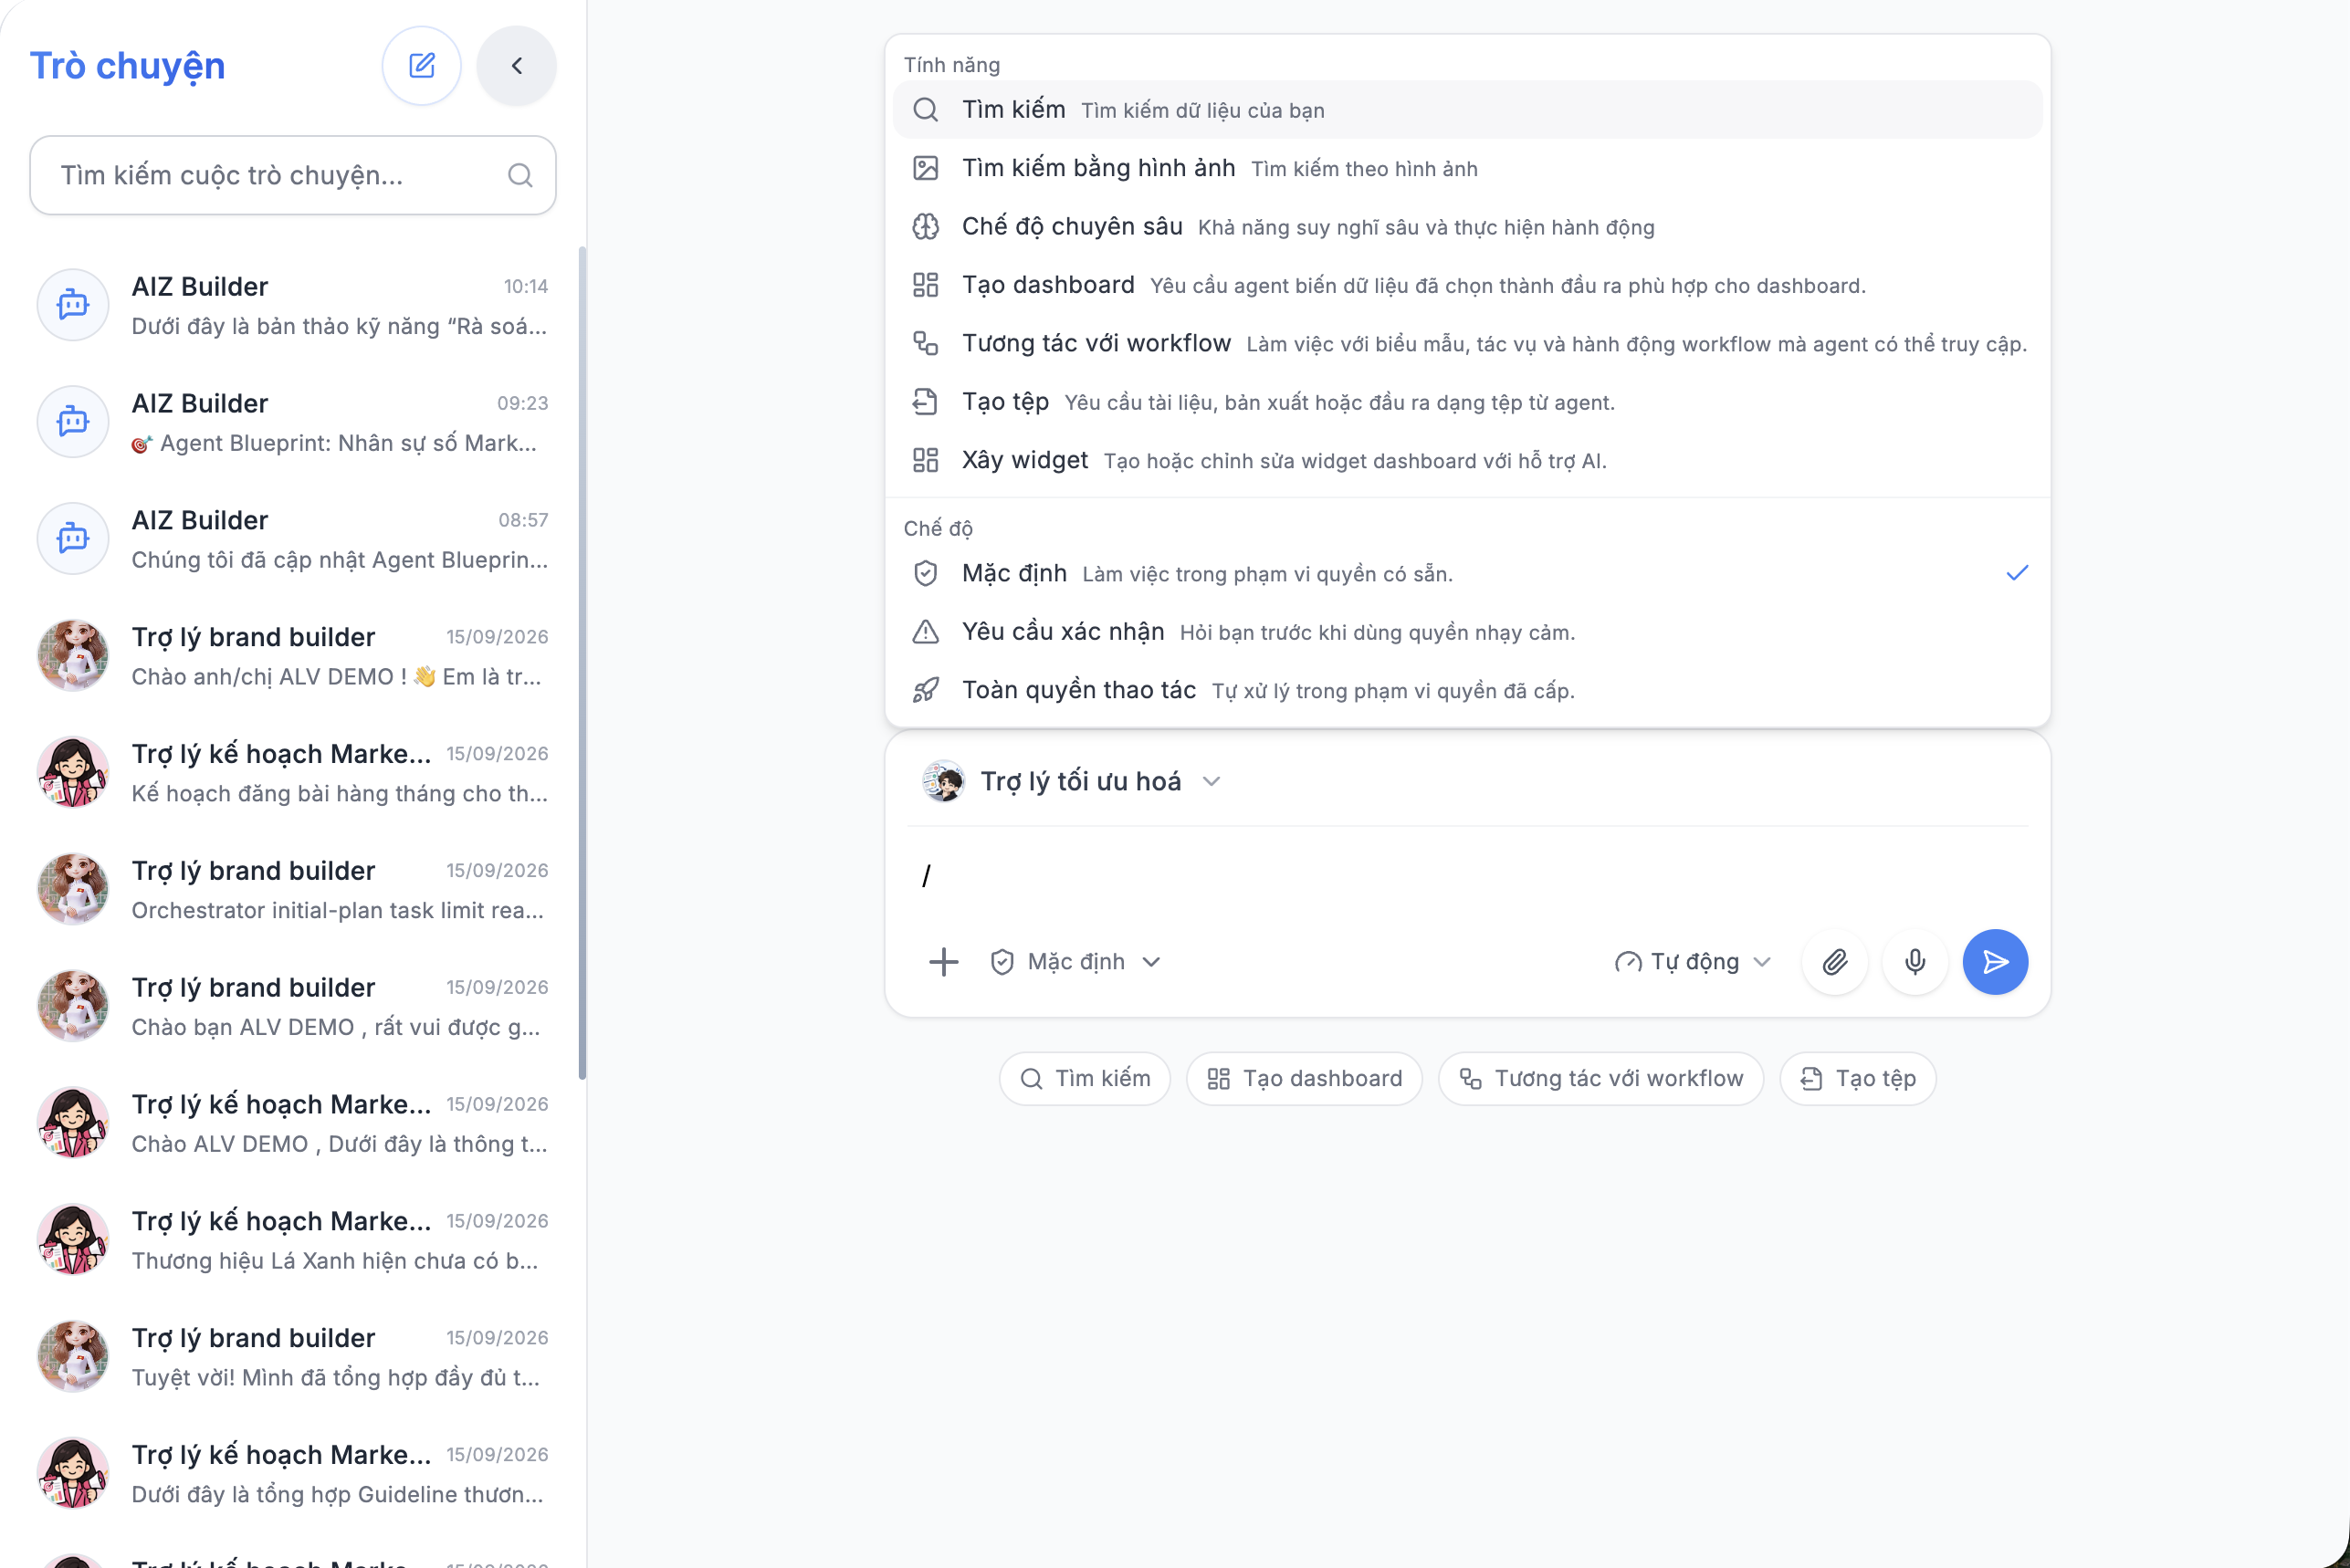Choose Tìm kiếm bằng hình ảnh feature
Image resolution: width=2350 pixels, height=1568 pixels.
click(x=1467, y=168)
